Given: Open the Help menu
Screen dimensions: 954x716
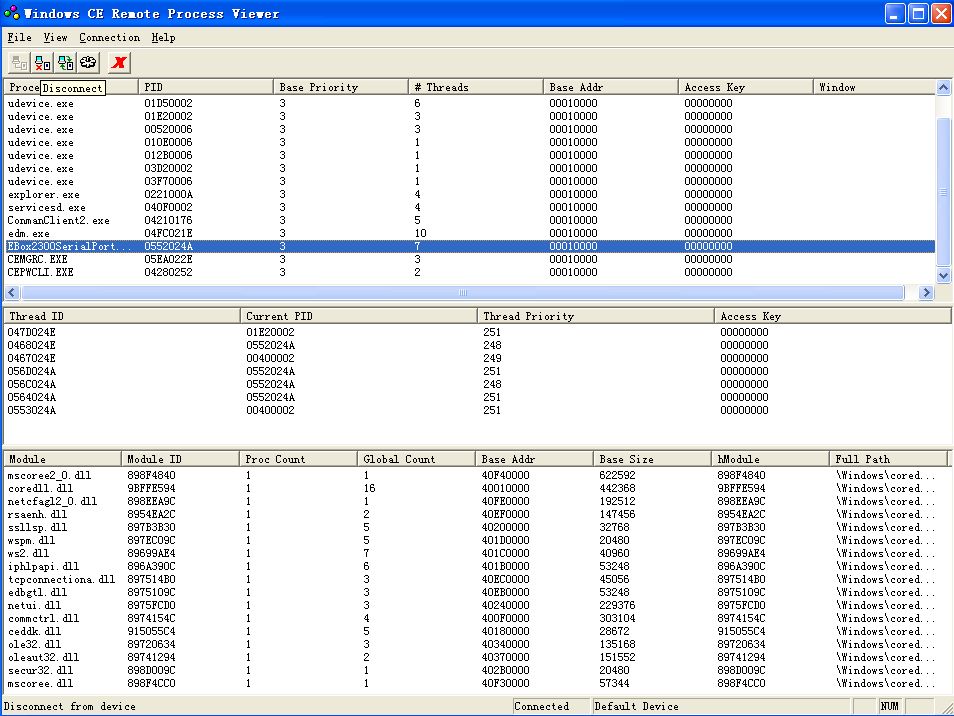Looking at the screenshot, I should point(163,38).
